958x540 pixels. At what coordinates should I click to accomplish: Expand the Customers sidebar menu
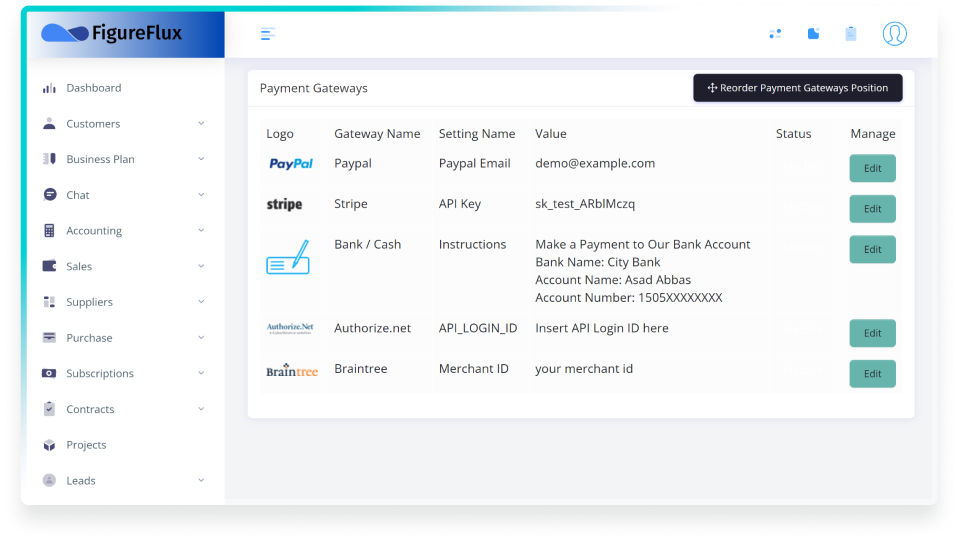201,124
